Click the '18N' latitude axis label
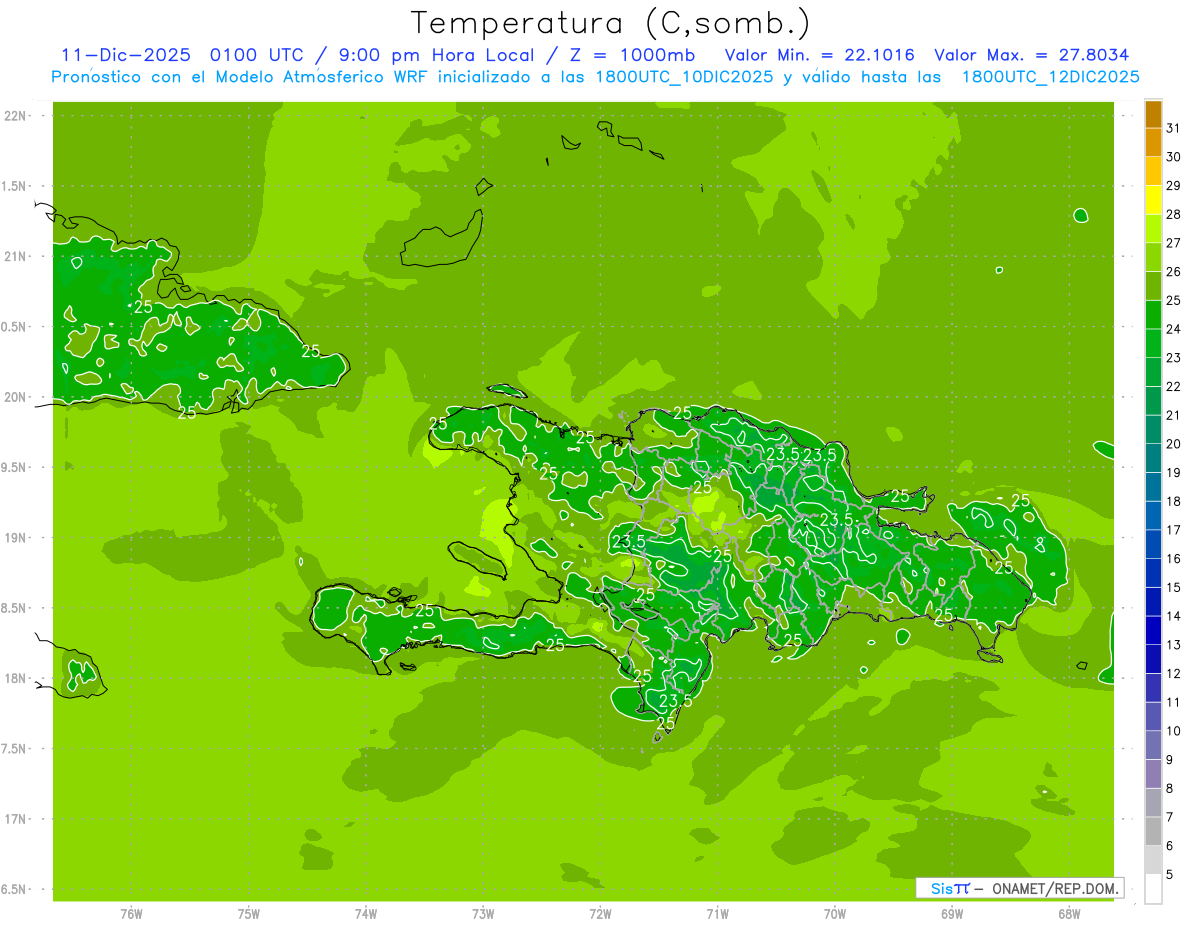 point(16,678)
